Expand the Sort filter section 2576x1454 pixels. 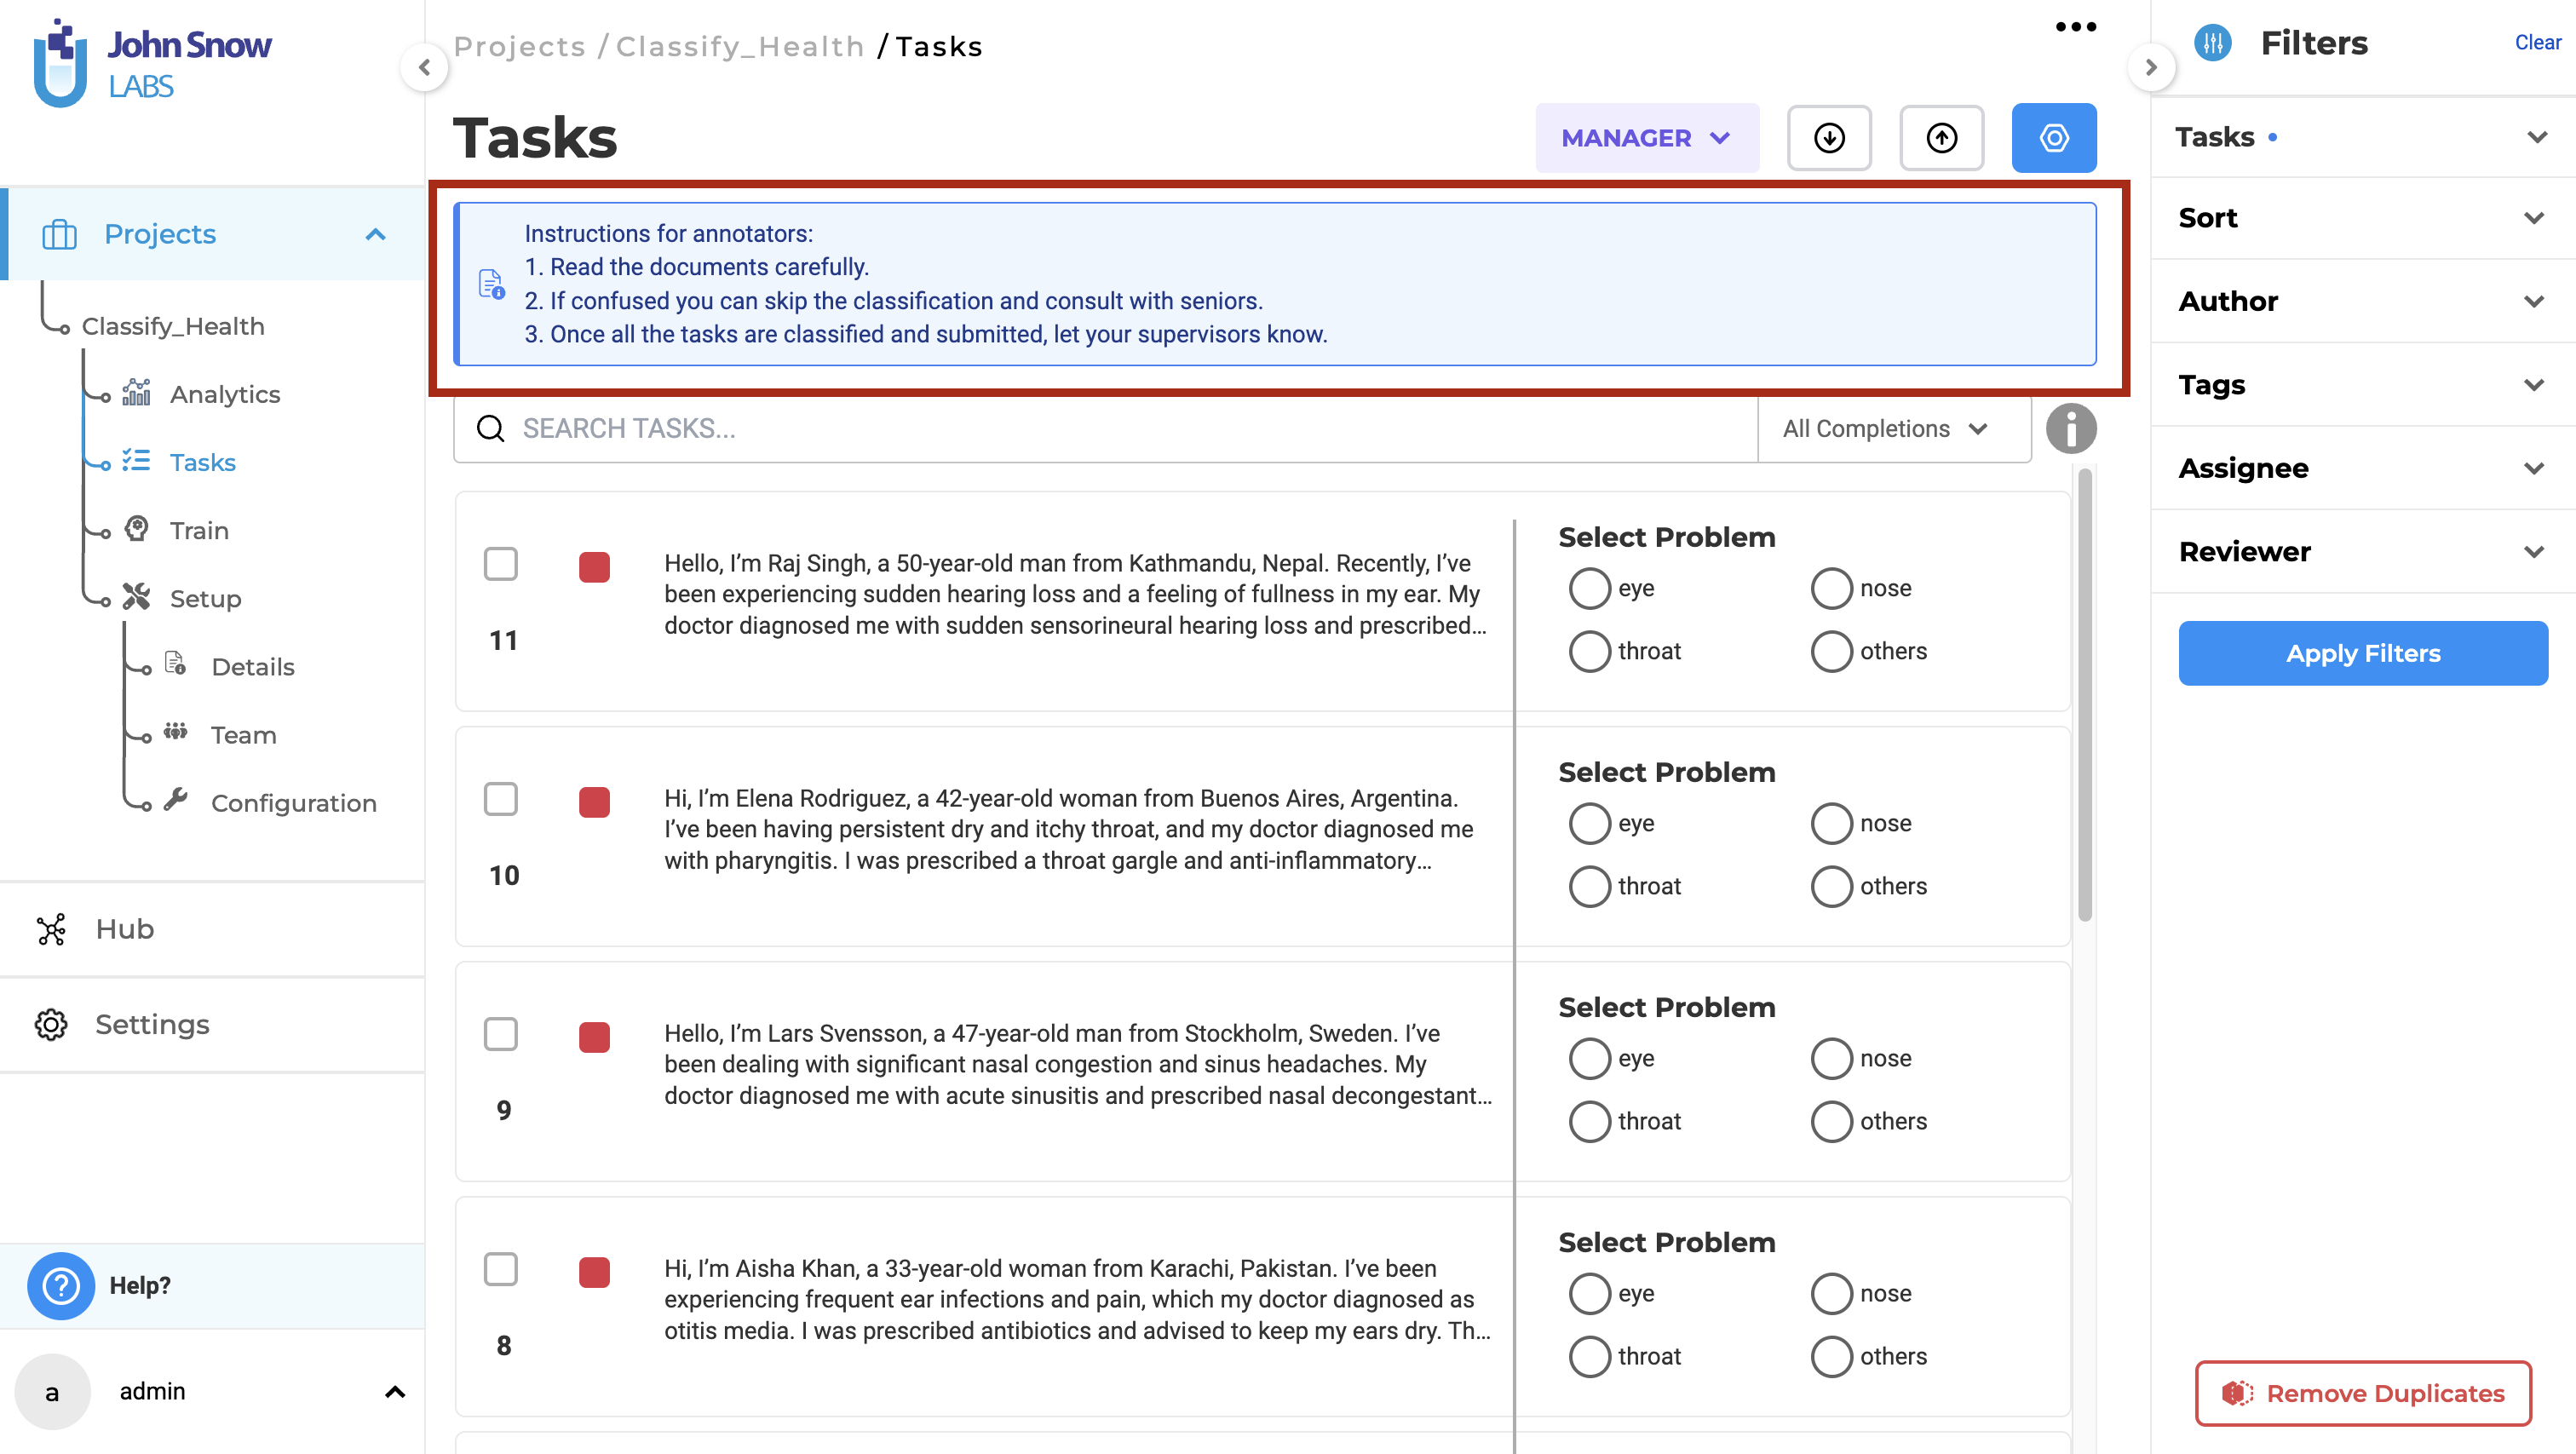[2362, 218]
